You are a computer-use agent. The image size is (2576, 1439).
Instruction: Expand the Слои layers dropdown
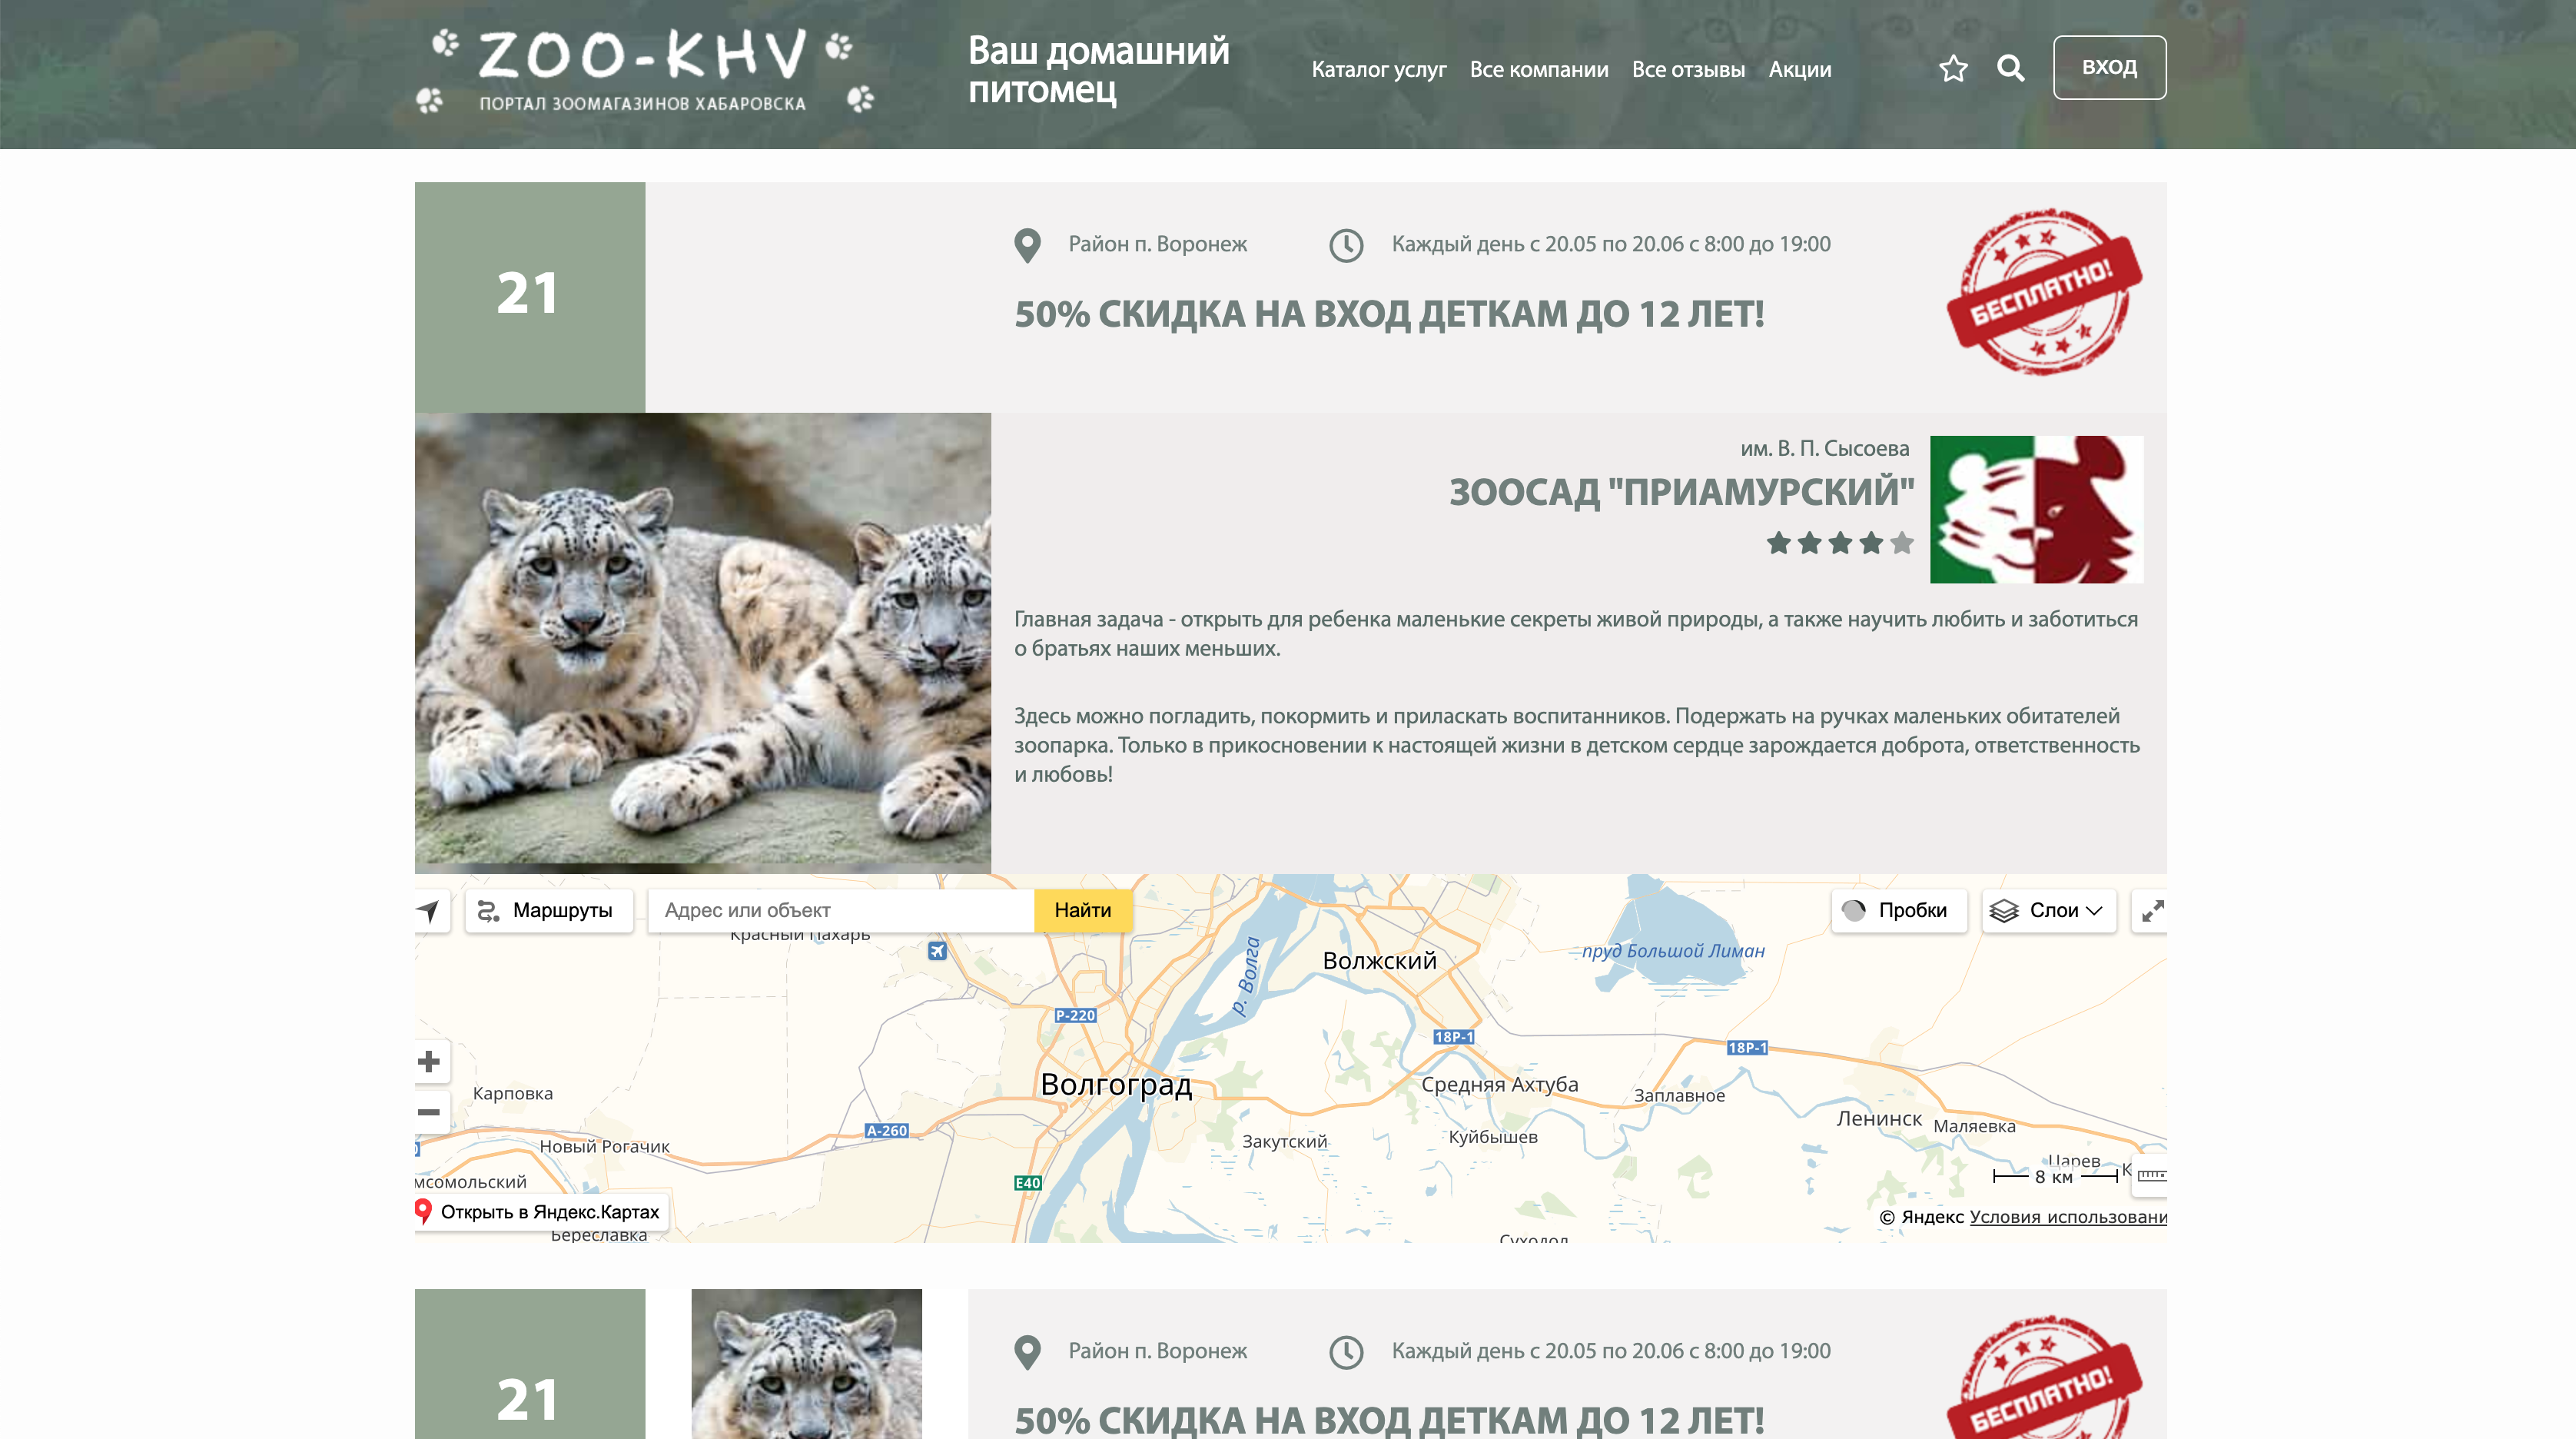(x=2048, y=910)
